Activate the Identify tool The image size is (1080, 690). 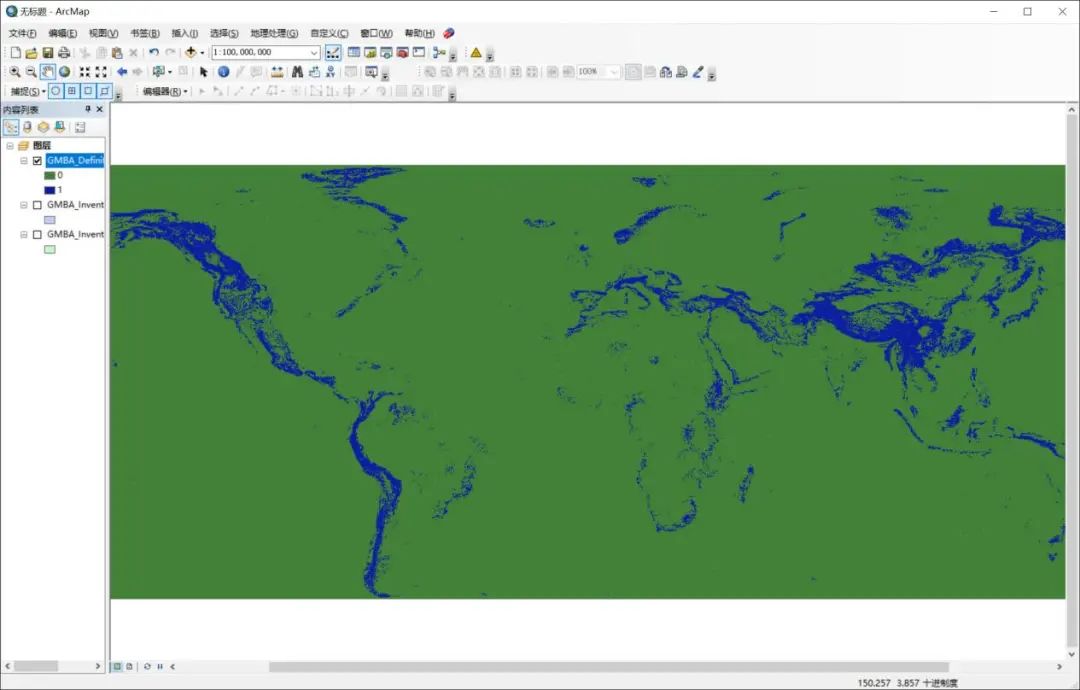224,72
